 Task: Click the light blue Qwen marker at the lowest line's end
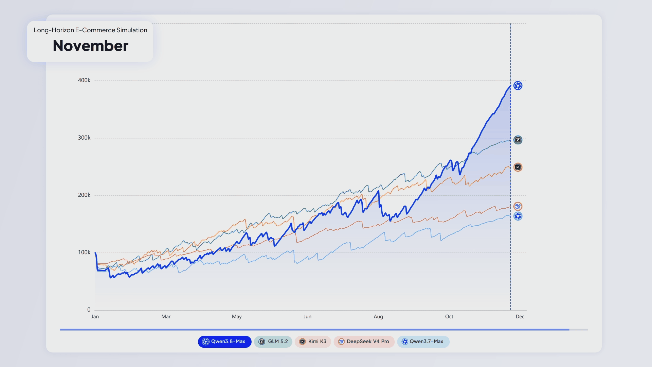pos(518,216)
